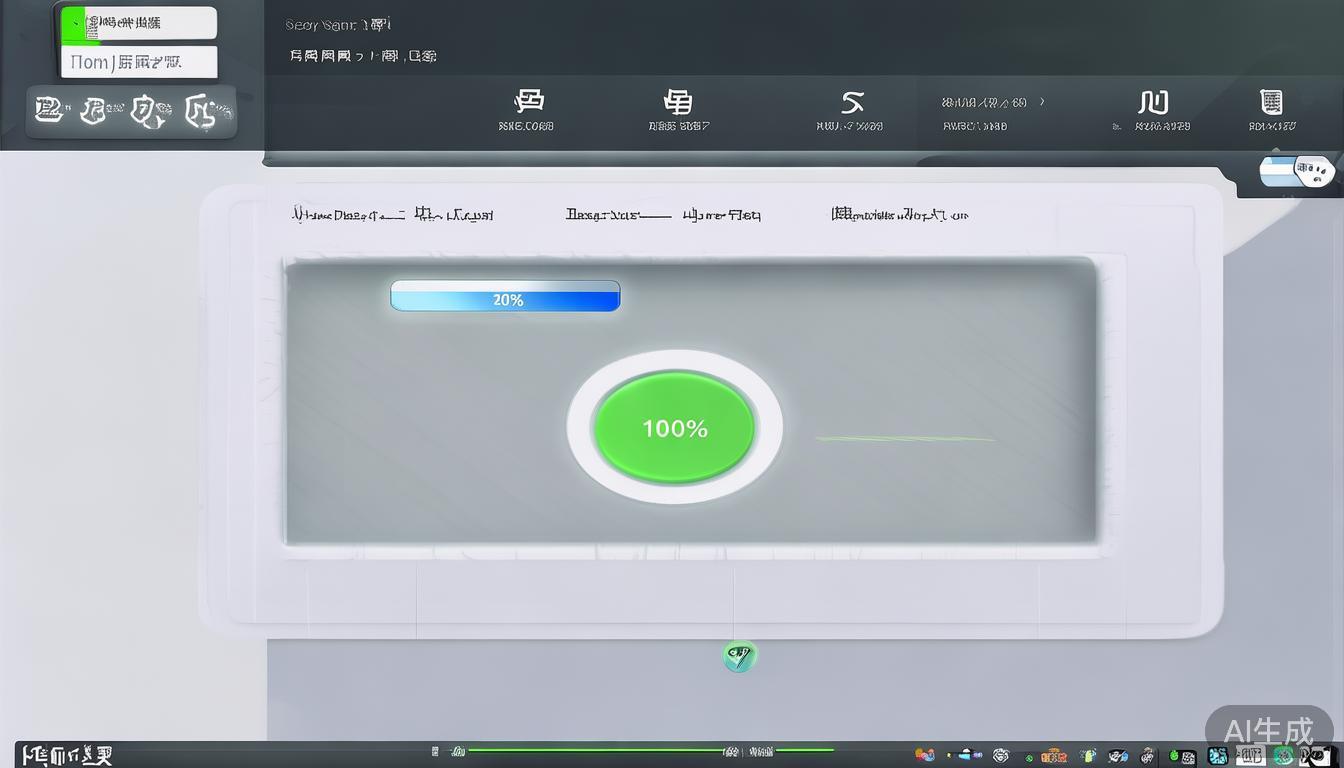Click the fourth icon in the upper-left tool palette
1344x768 pixels.
[x=197, y=110]
